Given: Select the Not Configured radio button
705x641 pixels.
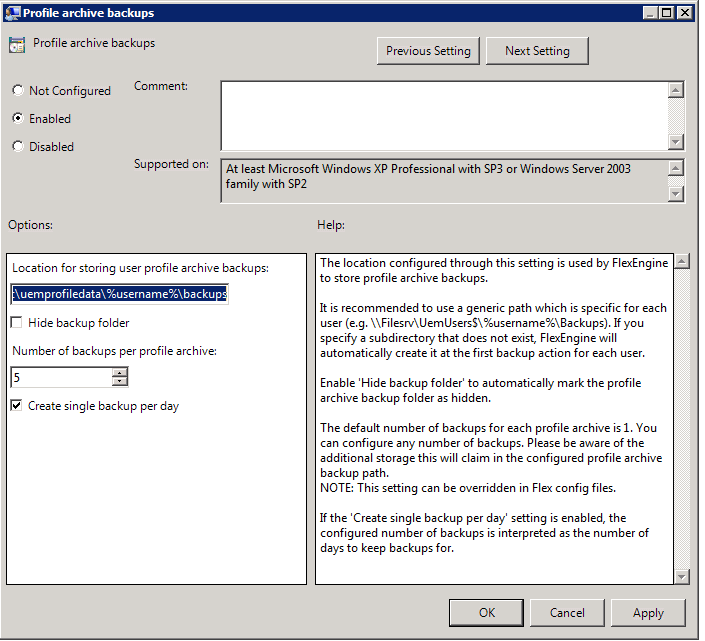Looking at the screenshot, I should [x=18, y=91].
